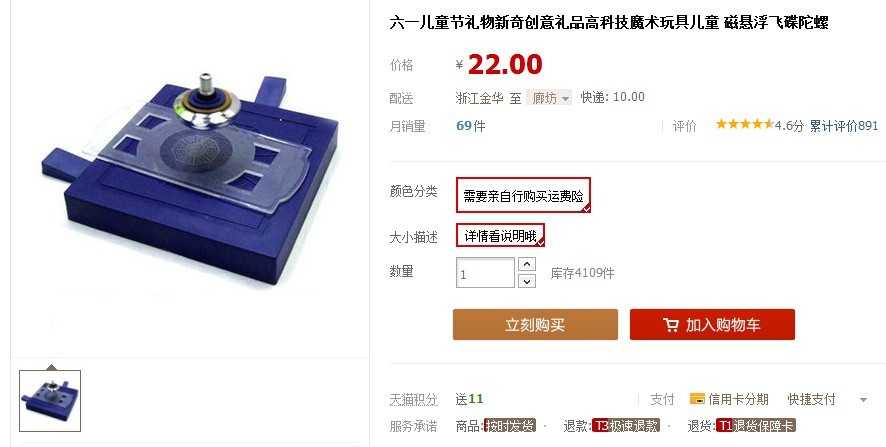886x447 pixels.
Task: Select the 需要亲自行购买运费险 color option
Action: click(x=523, y=195)
